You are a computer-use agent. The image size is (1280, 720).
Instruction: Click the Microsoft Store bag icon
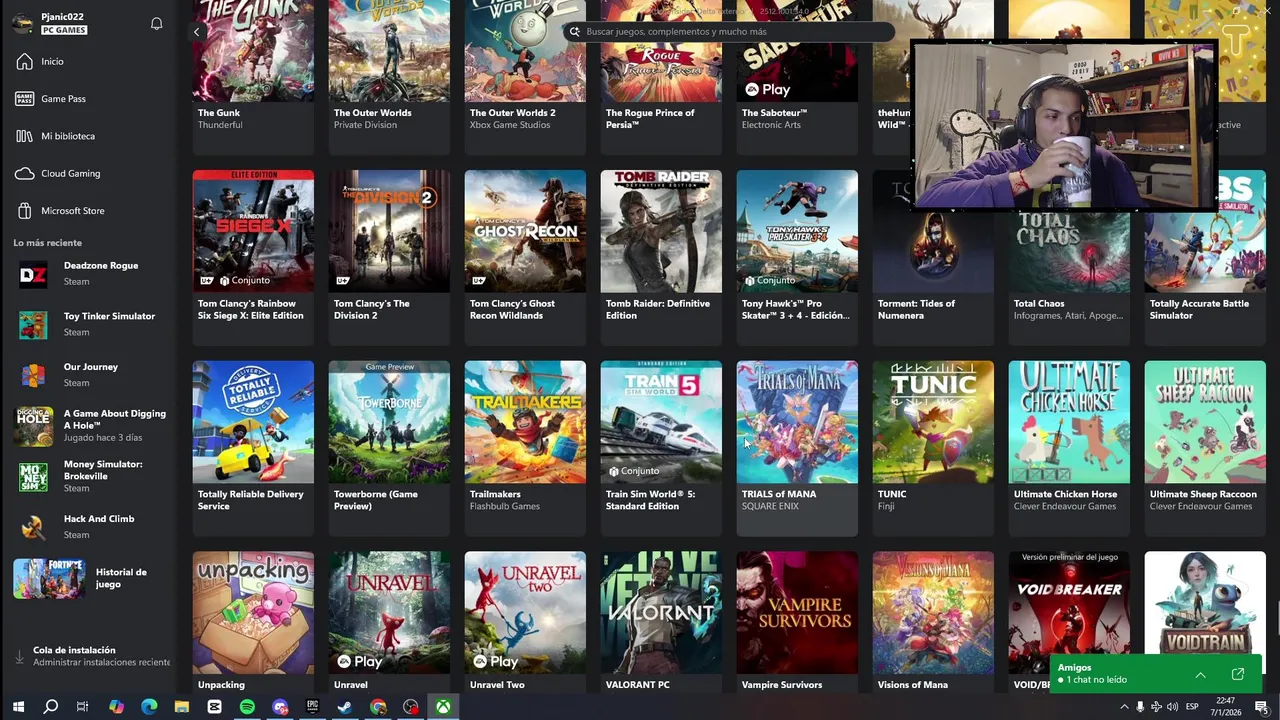pos(25,210)
